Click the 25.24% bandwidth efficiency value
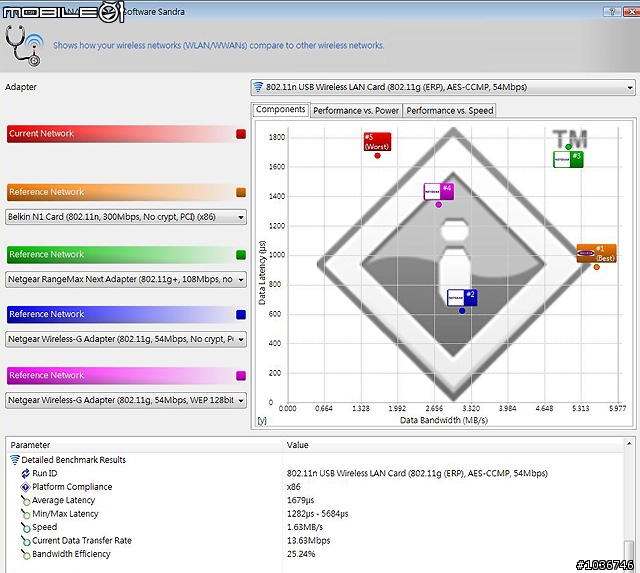The height and width of the screenshot is (573, 640). point(301,554)
